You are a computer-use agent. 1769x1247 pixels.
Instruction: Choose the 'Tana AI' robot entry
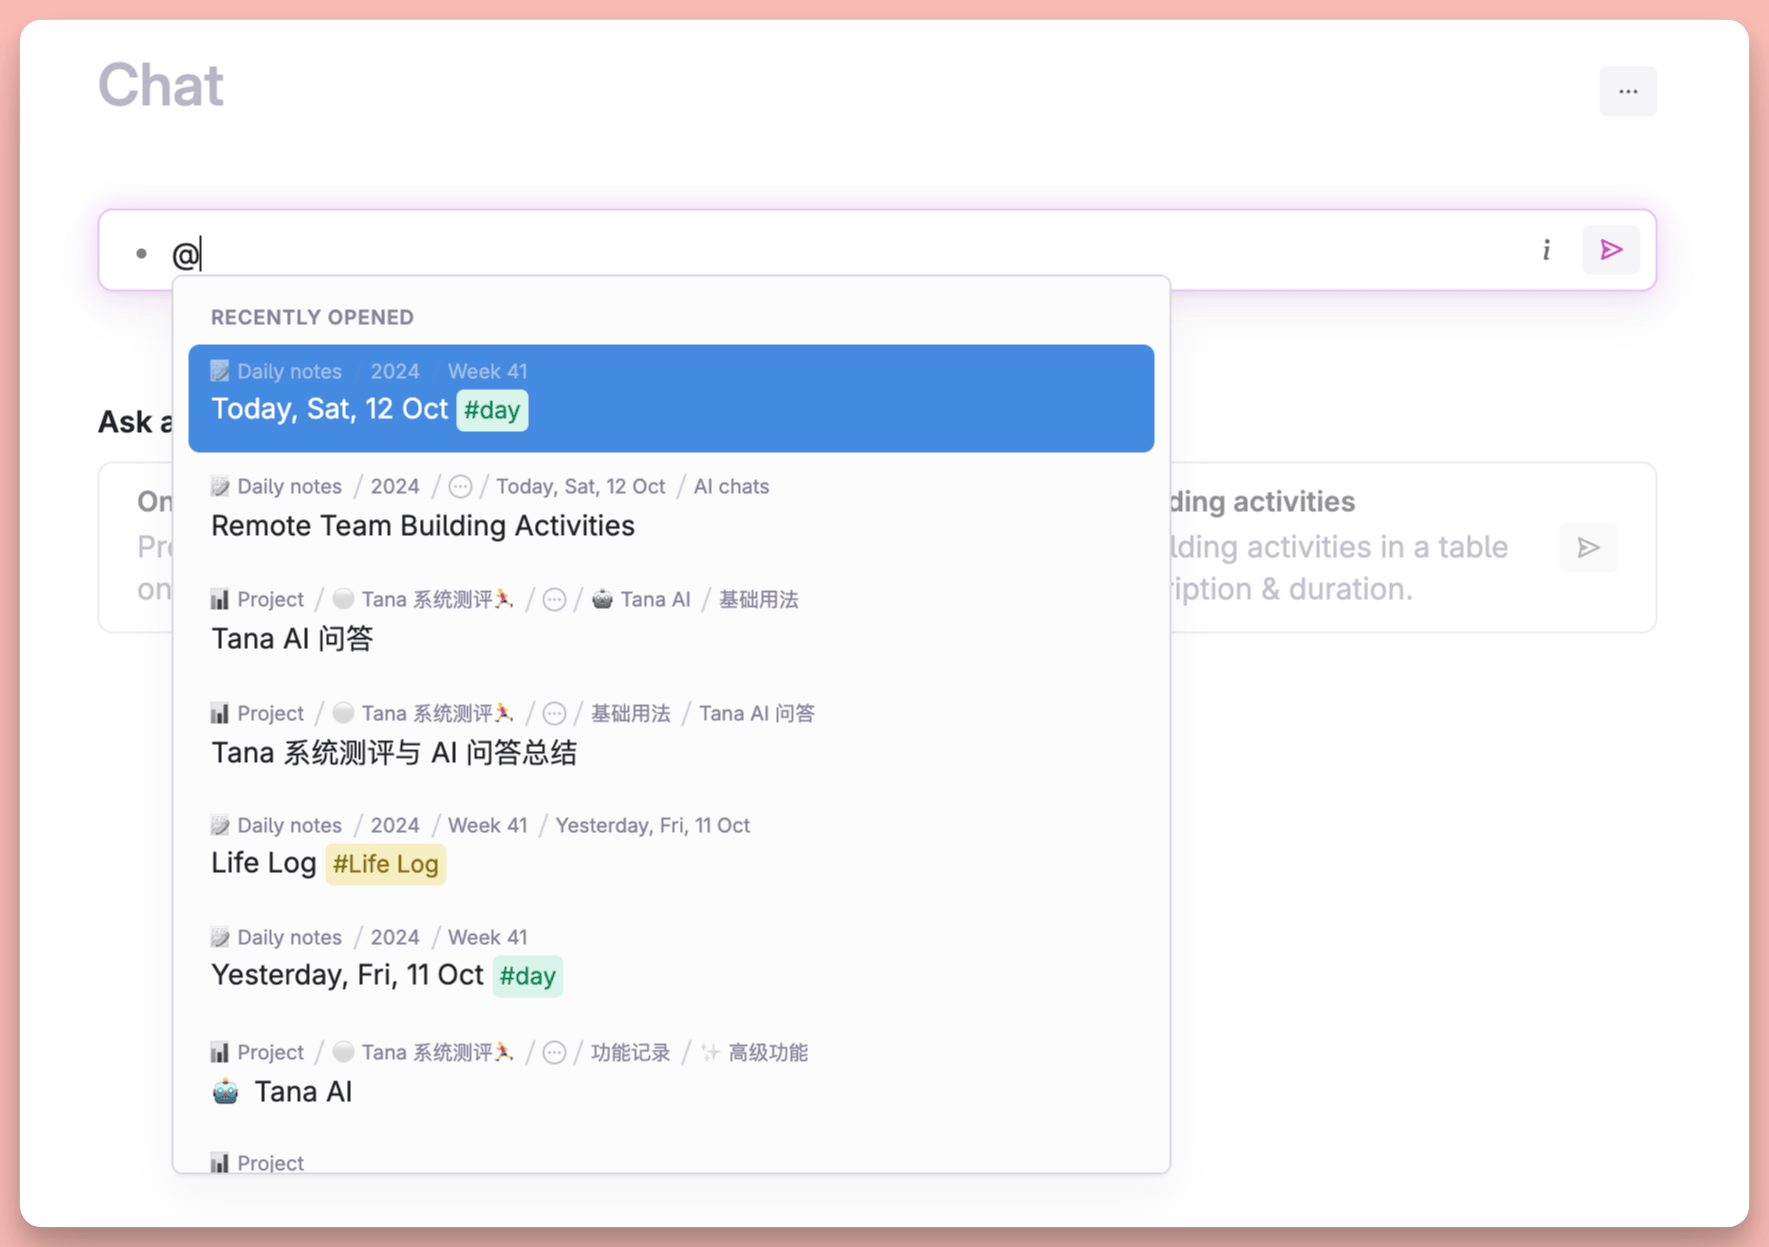point(671,1074)
